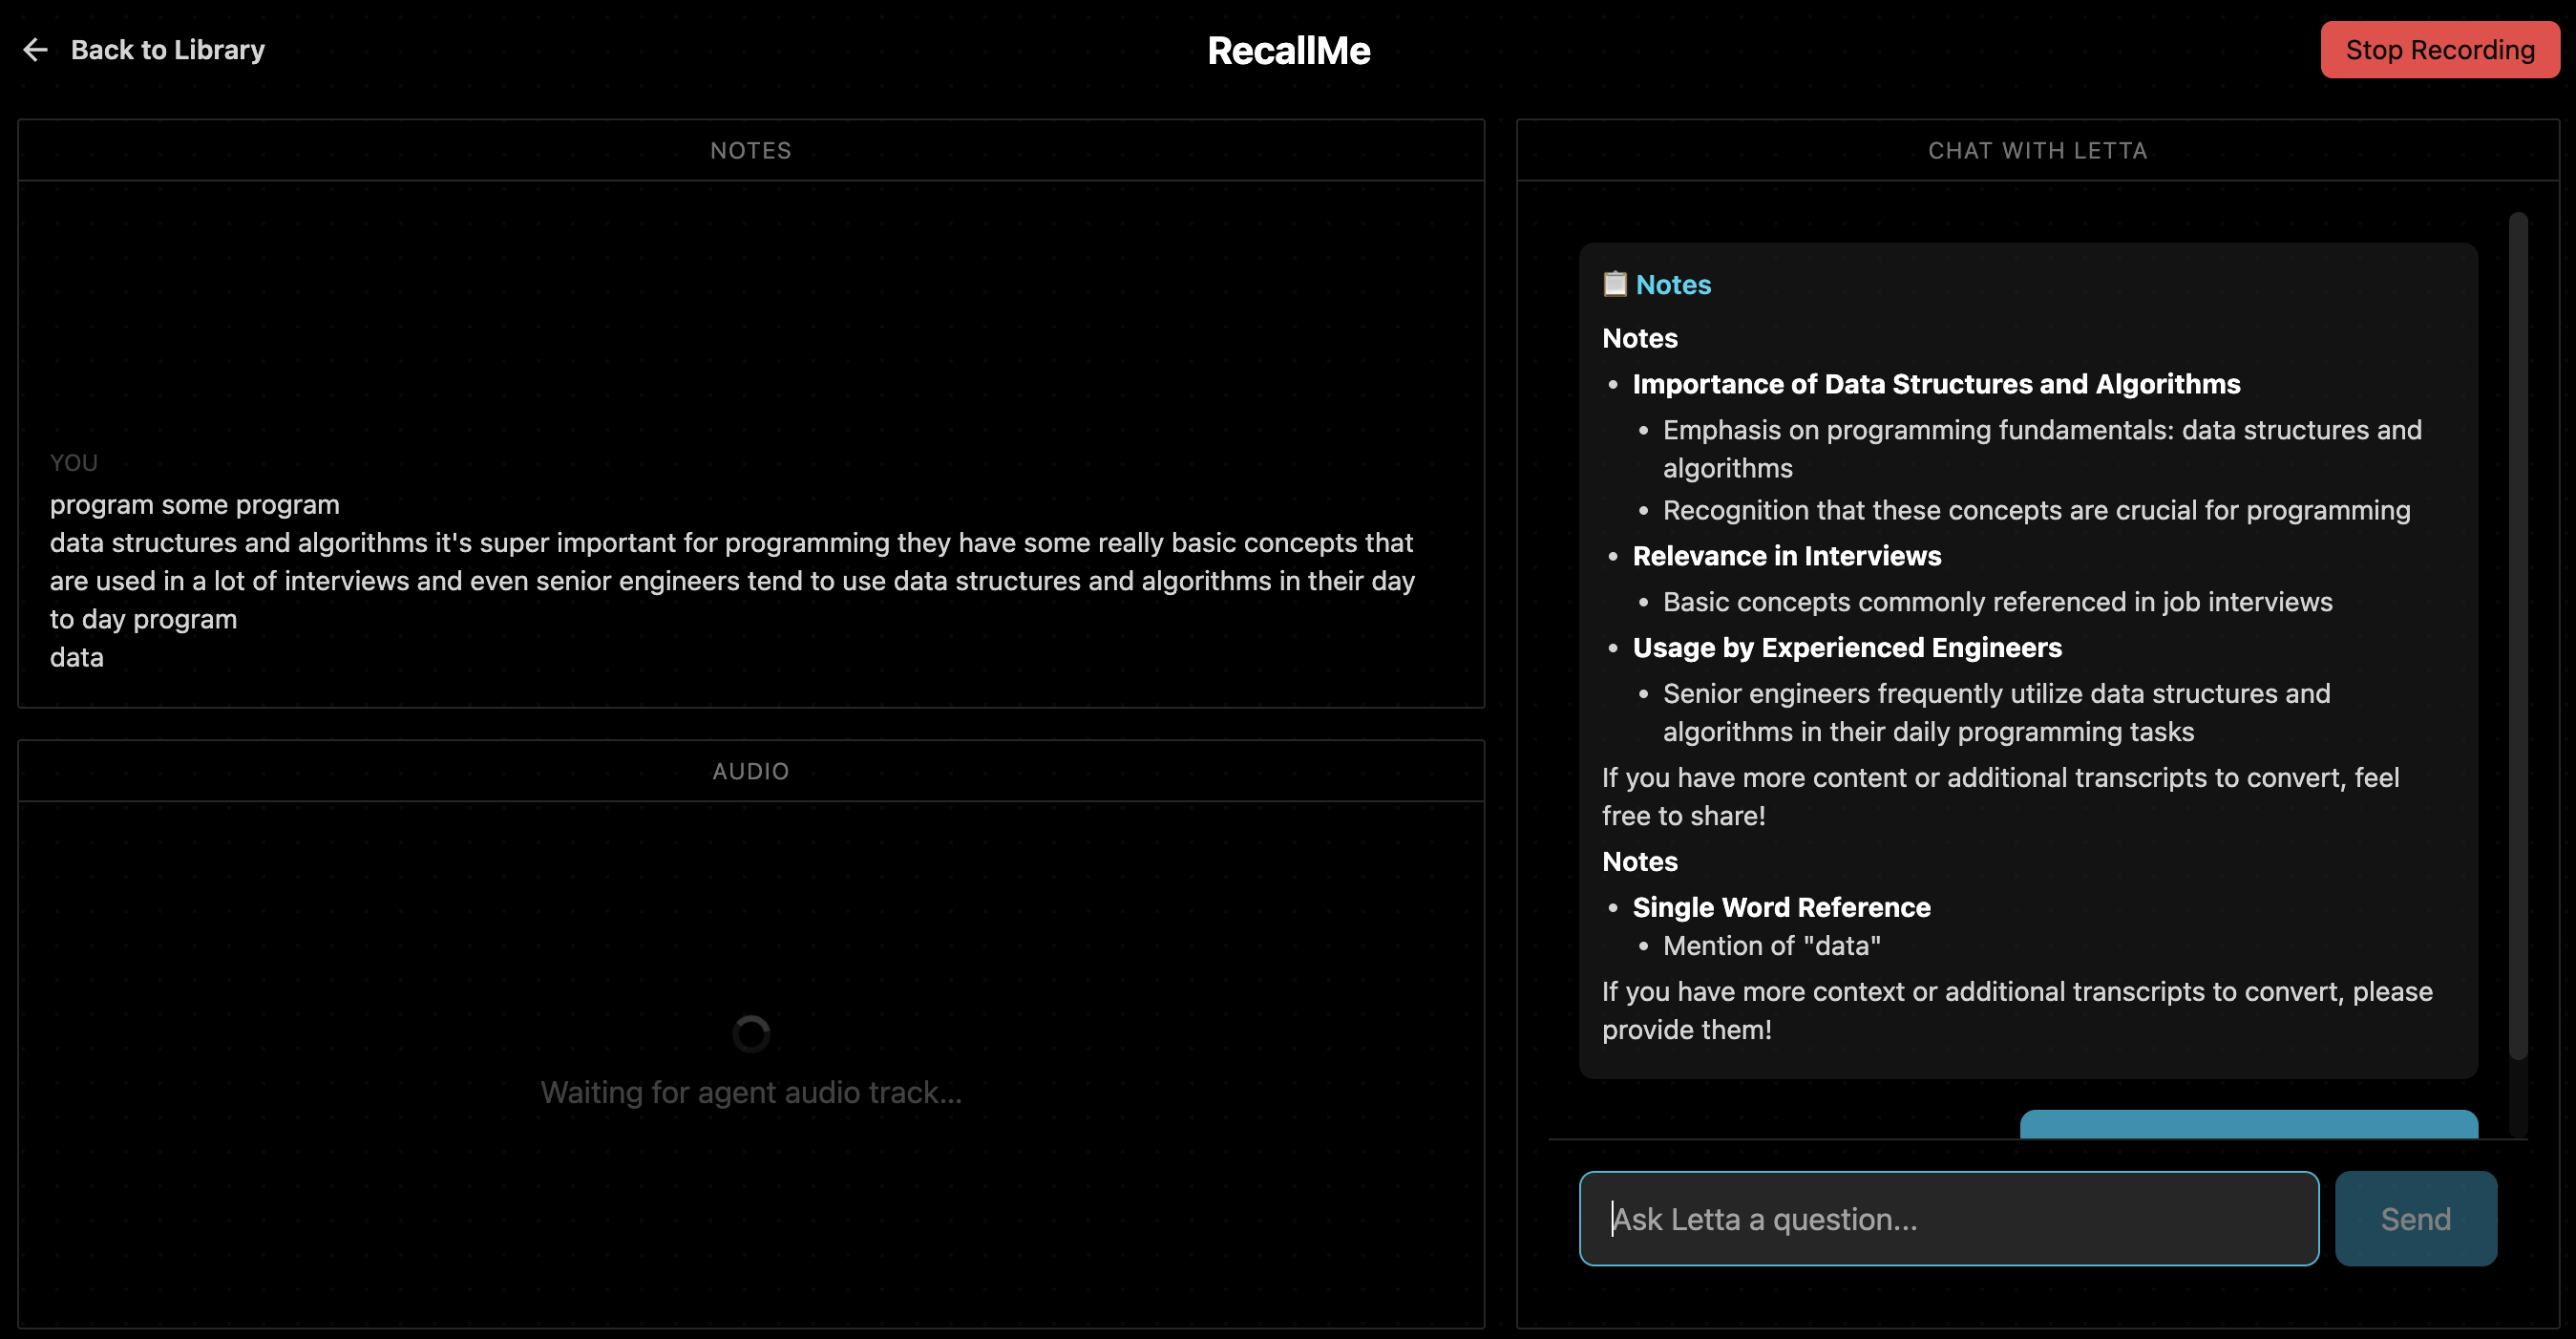The width and height of the screenshot is (2576, 1339).
Task: Click the CHAT WITH LETTA header
Action: click(2037, 151)
